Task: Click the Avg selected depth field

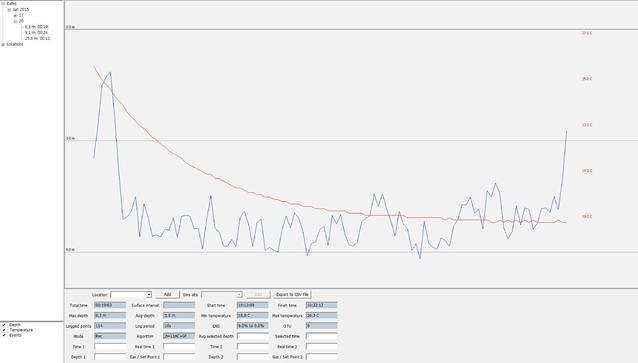Action: tap(252, 336)
